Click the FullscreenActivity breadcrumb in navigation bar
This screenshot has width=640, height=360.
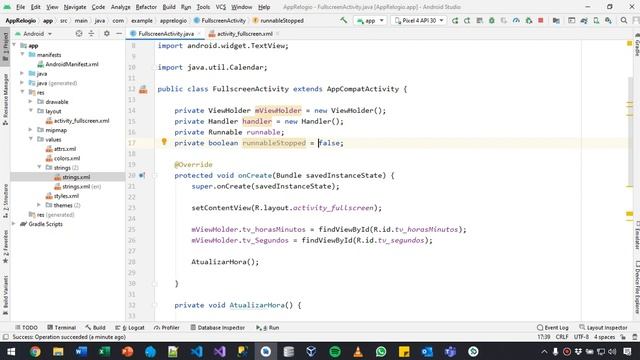tap(220, 20)
